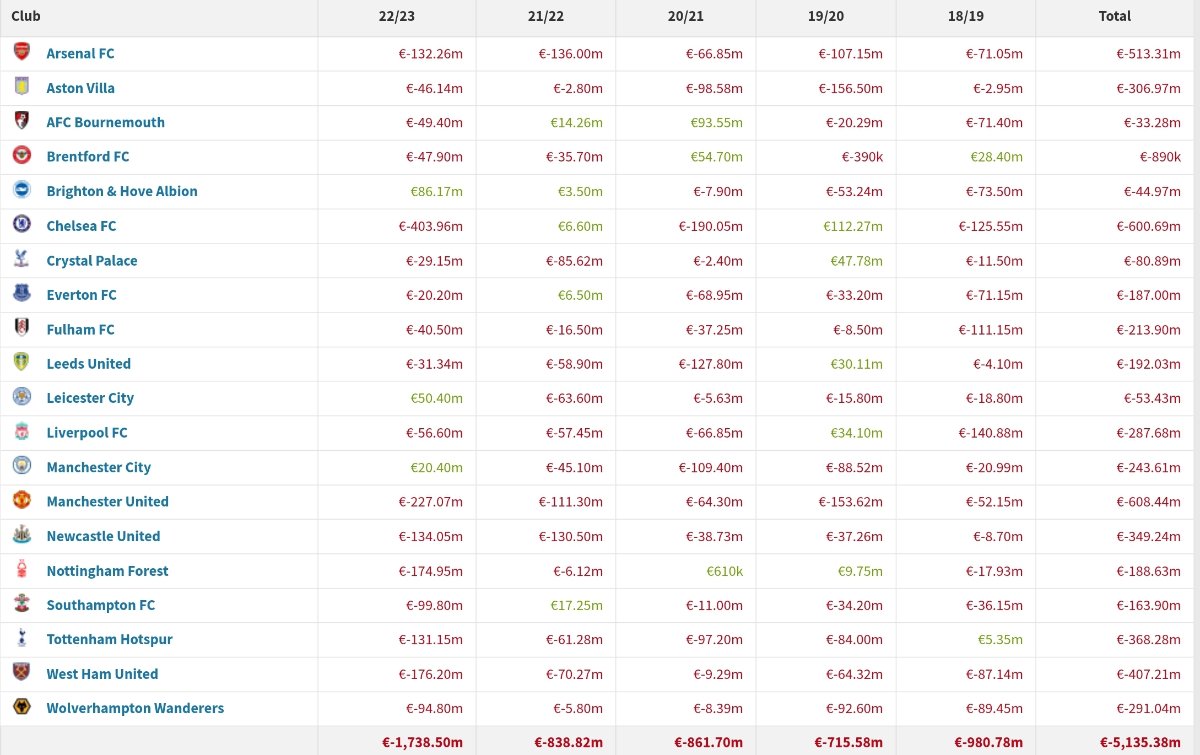Open the Brighton & Hove Albion link
The image size is (1200, 755).
122,191
